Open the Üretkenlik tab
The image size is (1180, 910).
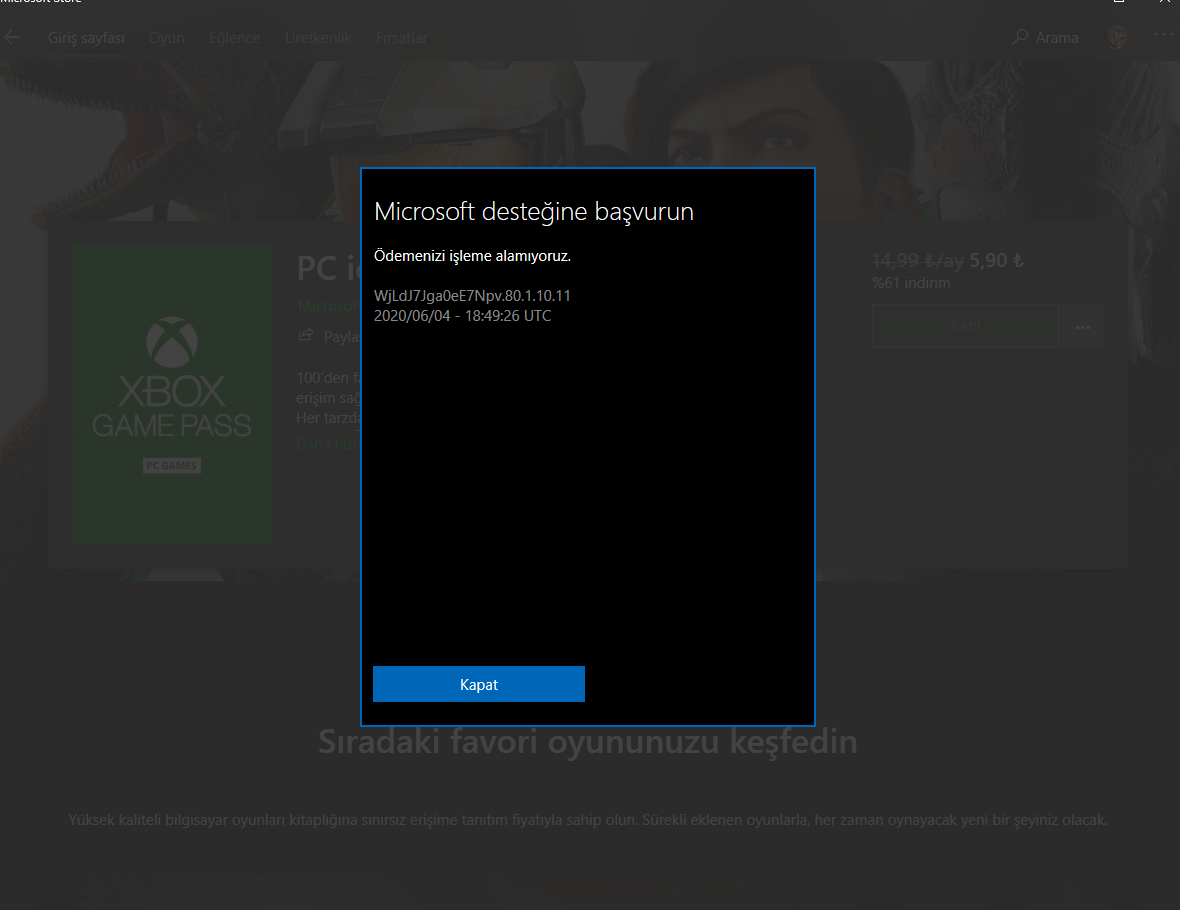click(x=318, y=38)
